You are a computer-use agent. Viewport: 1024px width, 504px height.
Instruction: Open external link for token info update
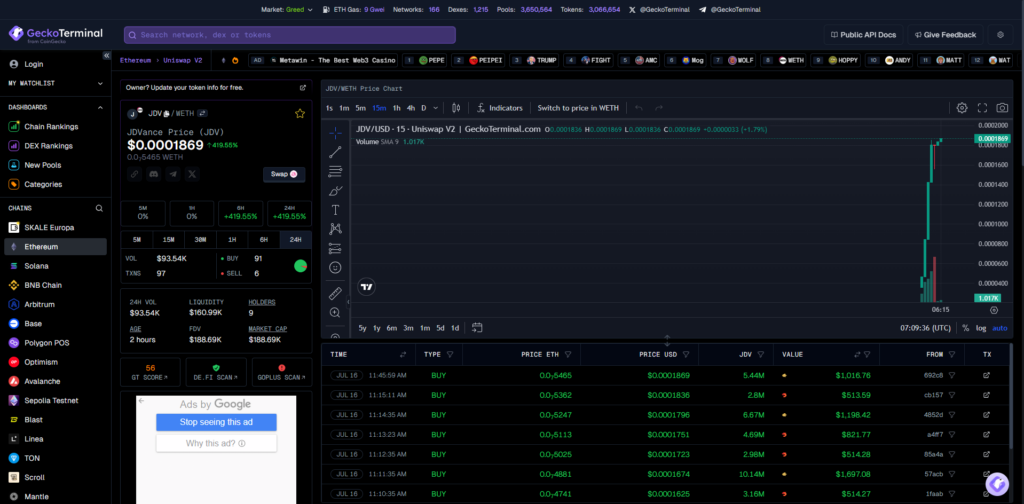(303, 87)
